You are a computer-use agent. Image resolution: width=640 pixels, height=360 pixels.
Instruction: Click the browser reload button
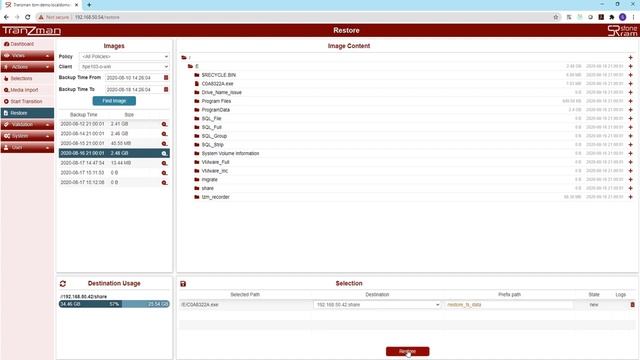[x=27, y=17]
